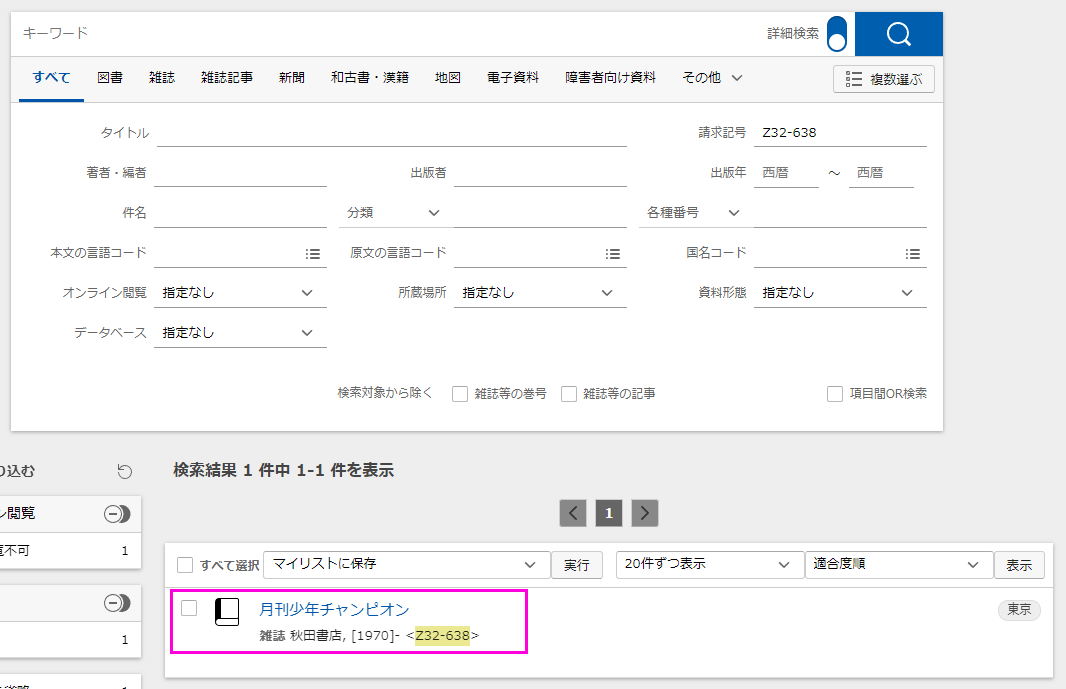1066x689 pixels.
Task: Select the 和古書・漢籍 tab
Action: [370, 77]
